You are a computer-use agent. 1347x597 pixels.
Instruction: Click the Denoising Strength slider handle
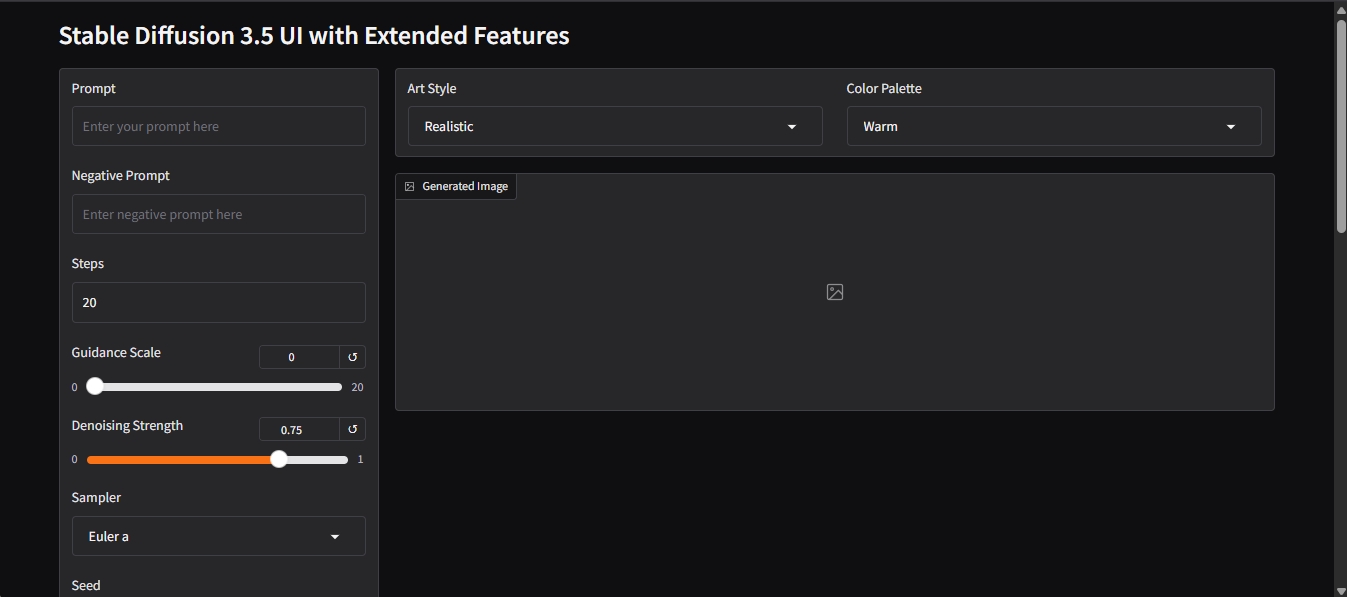(x=279, y=459)
